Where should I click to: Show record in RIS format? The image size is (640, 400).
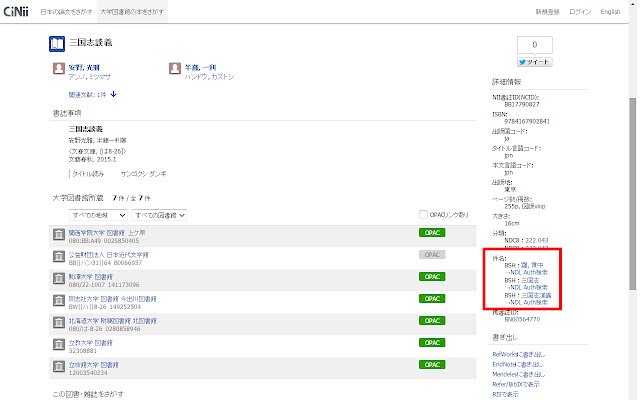point(505,394)
